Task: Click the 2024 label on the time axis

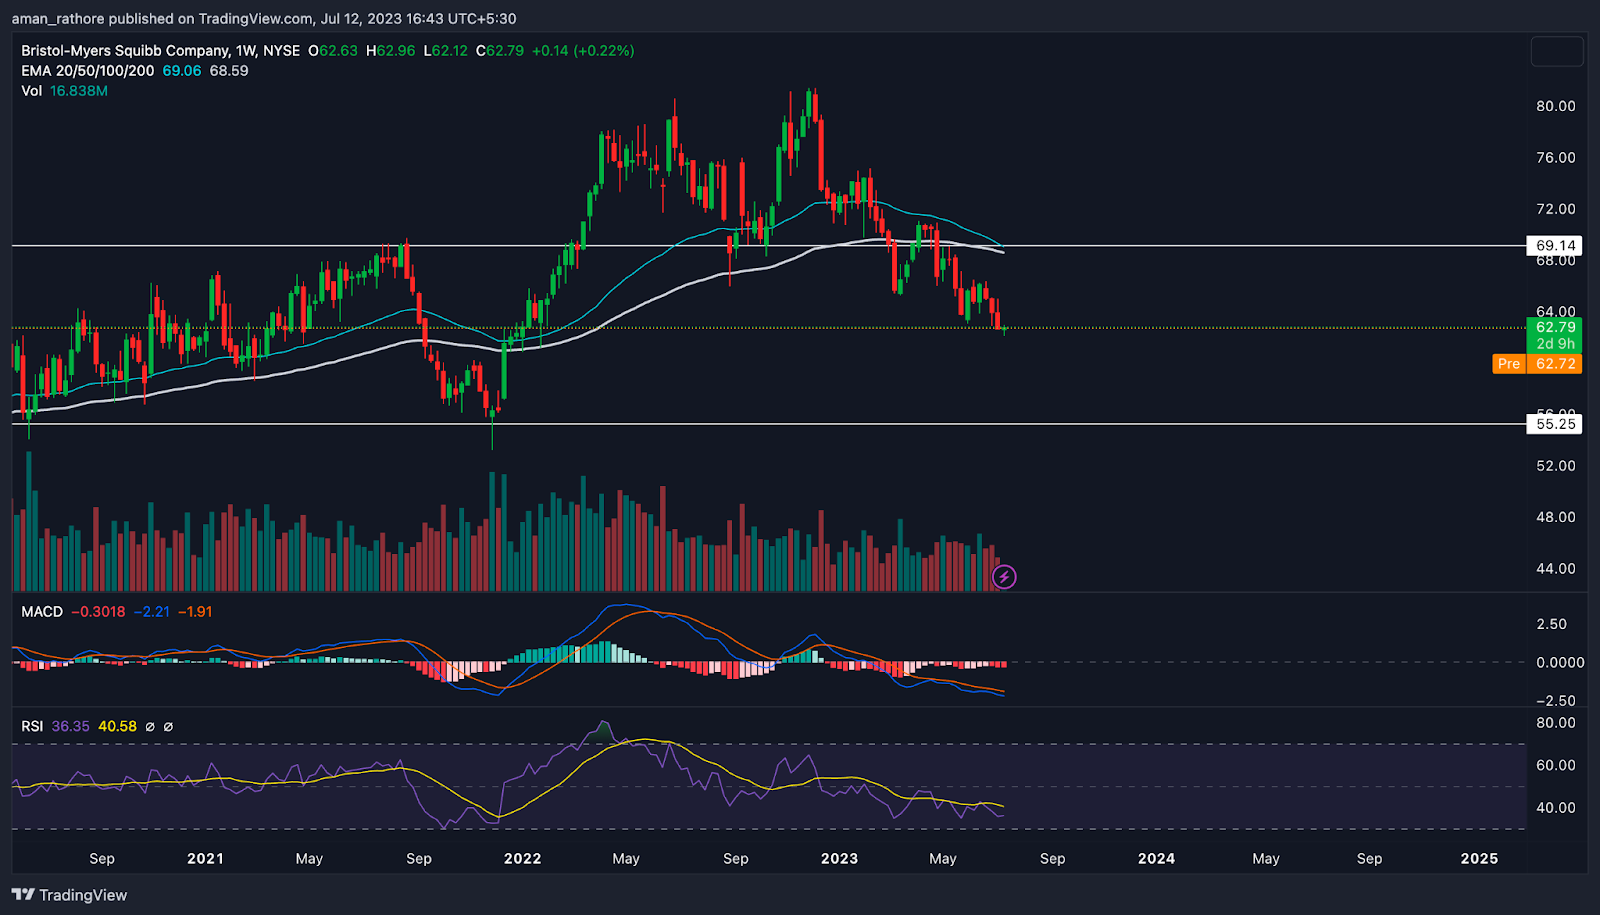Action: pos(1156,858)
